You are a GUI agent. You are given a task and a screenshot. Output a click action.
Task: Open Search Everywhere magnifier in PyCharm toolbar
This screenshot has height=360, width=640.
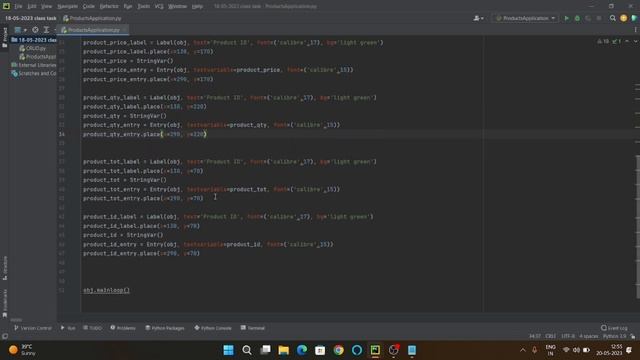613,18
